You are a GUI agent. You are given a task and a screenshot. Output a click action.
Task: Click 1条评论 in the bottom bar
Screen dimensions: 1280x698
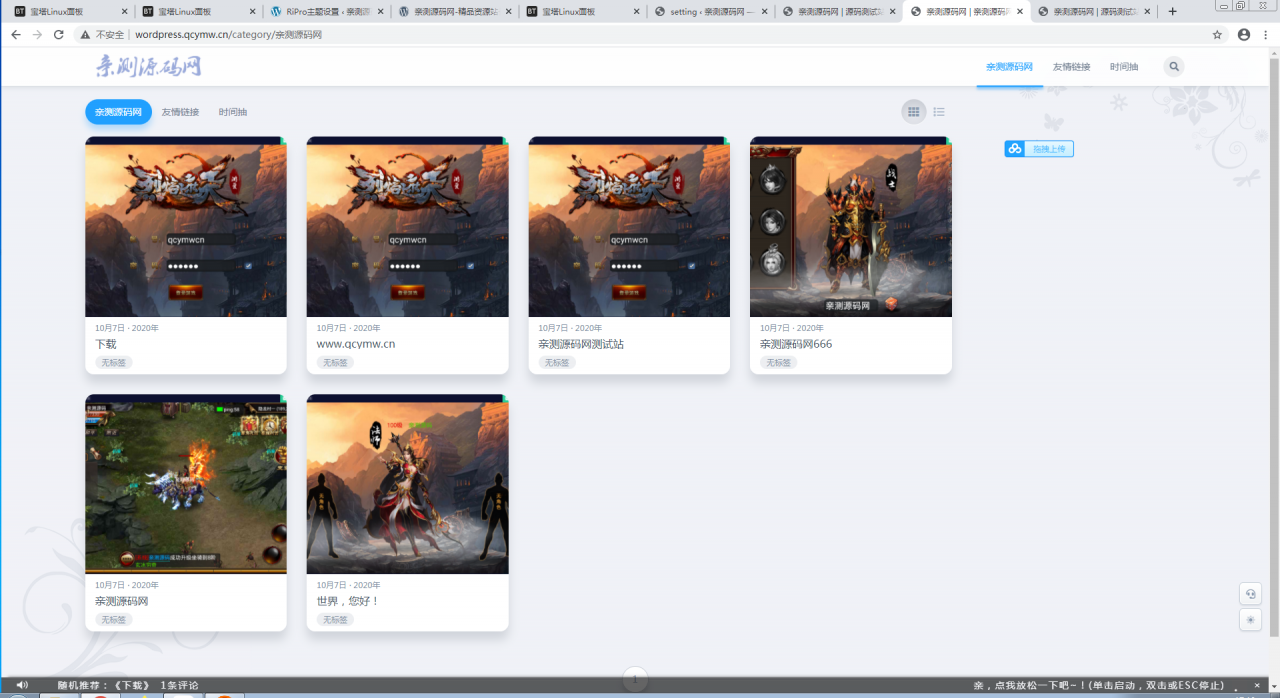click(180, 685)
